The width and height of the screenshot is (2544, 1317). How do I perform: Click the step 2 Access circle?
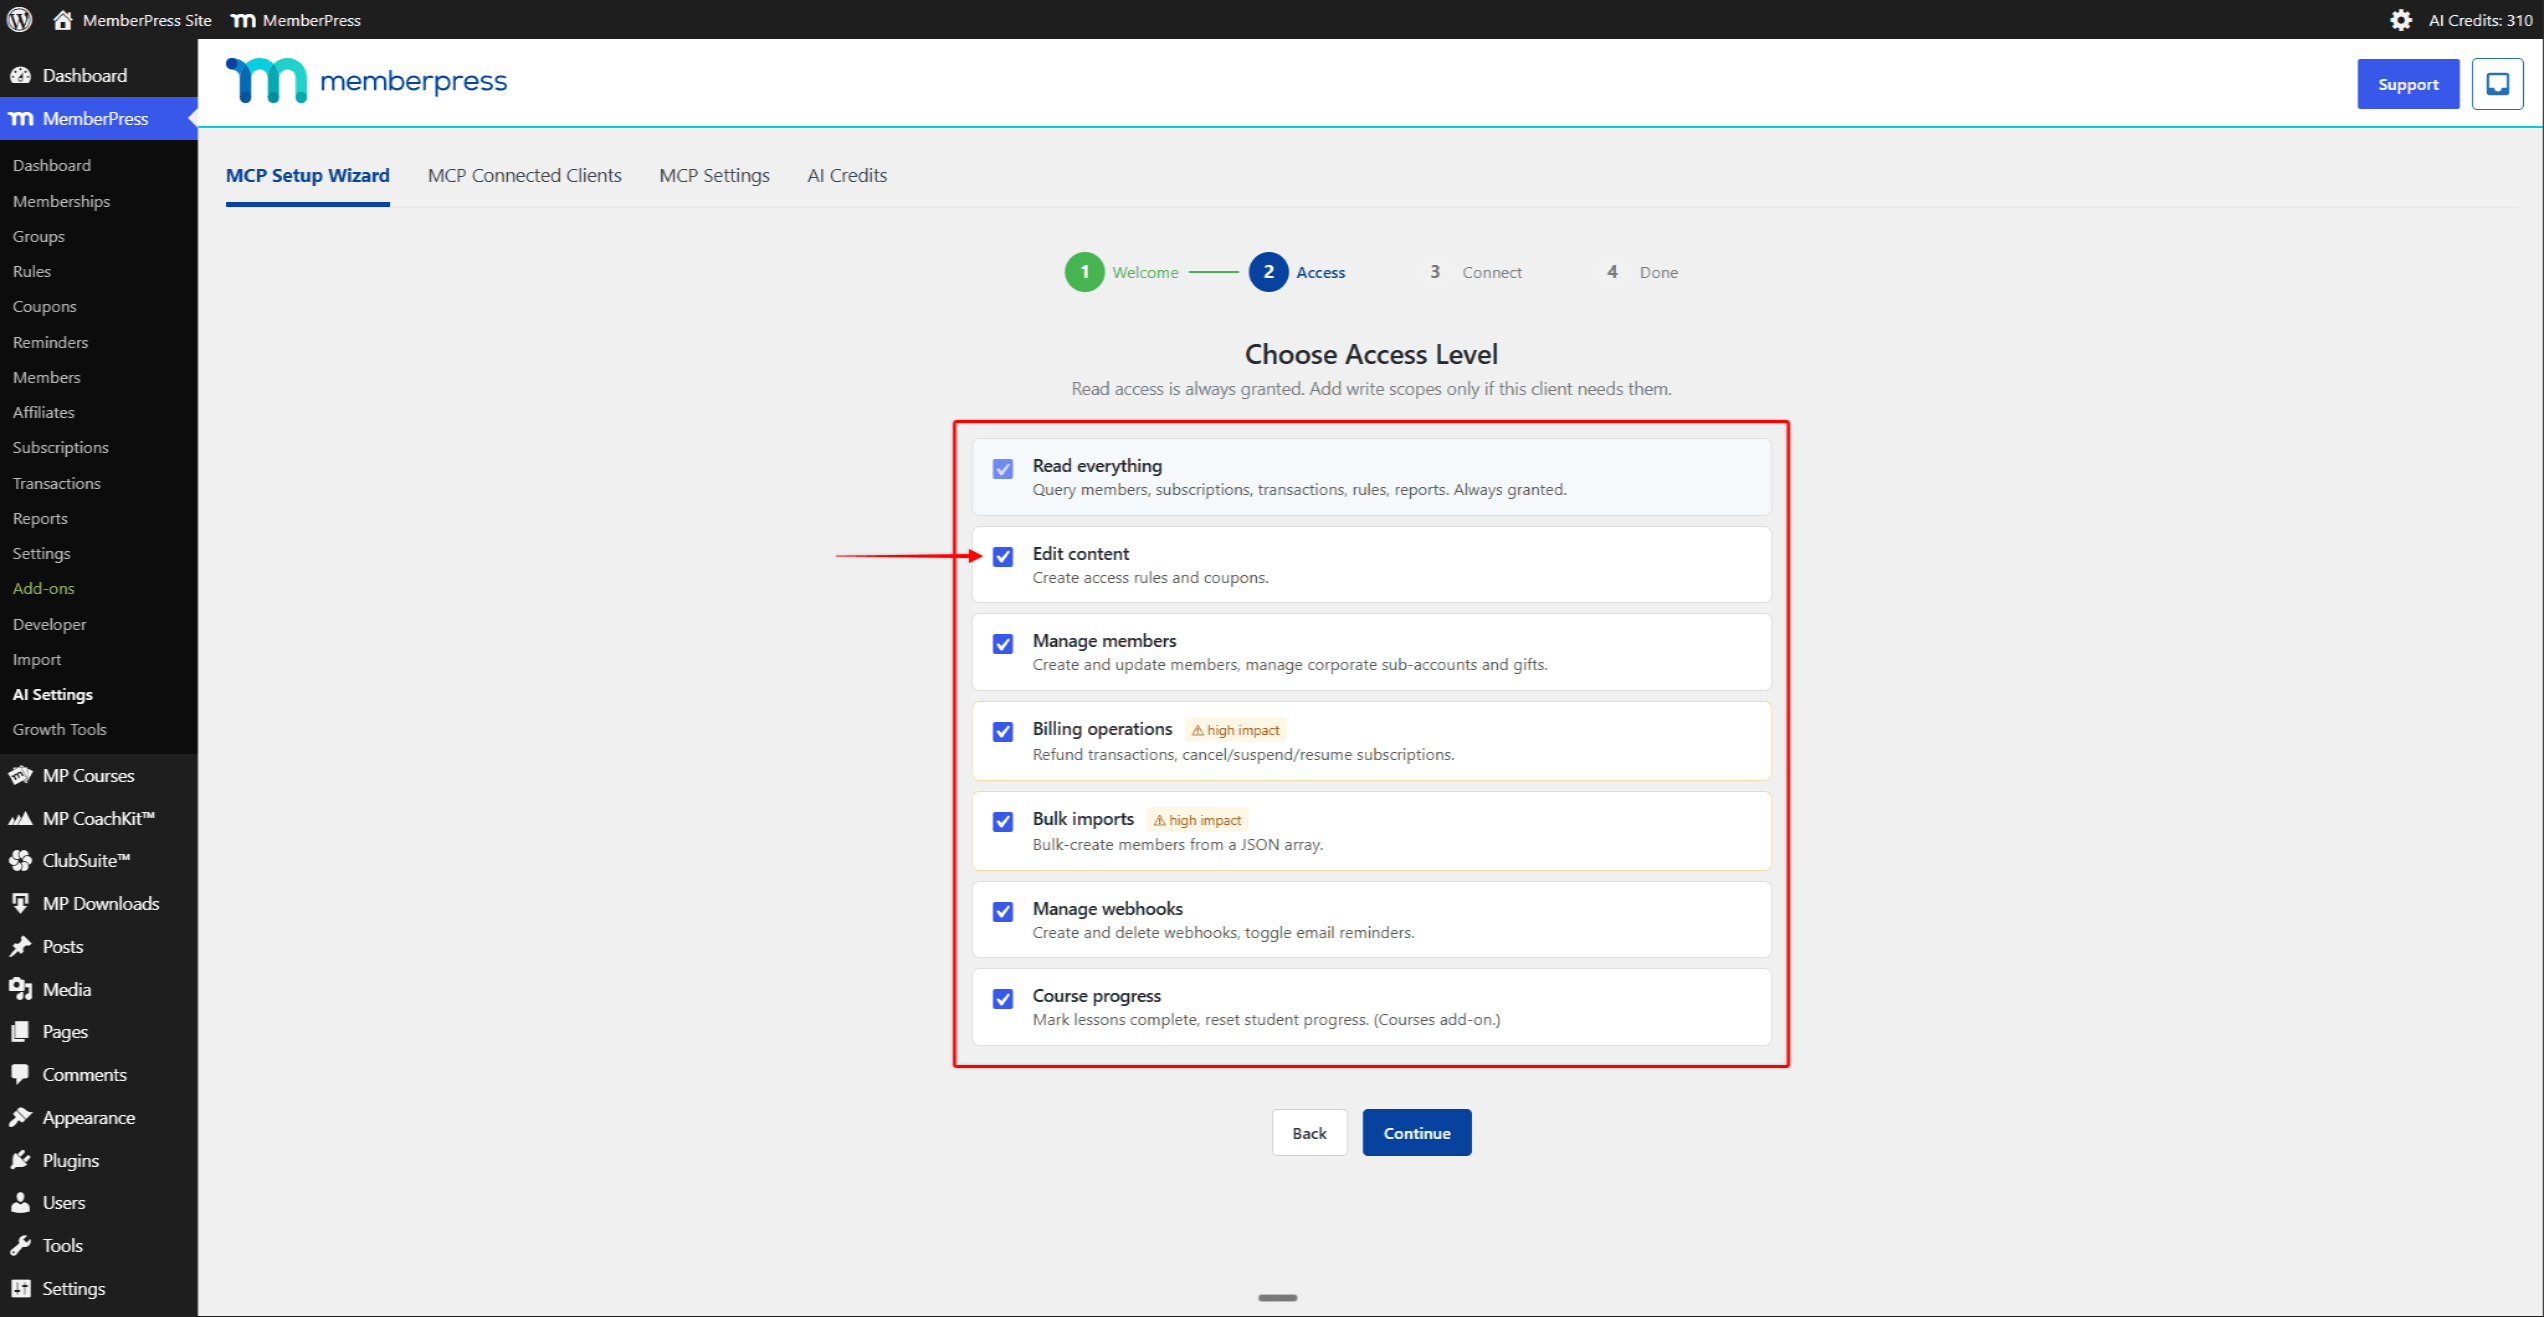tap(1268, 272)
